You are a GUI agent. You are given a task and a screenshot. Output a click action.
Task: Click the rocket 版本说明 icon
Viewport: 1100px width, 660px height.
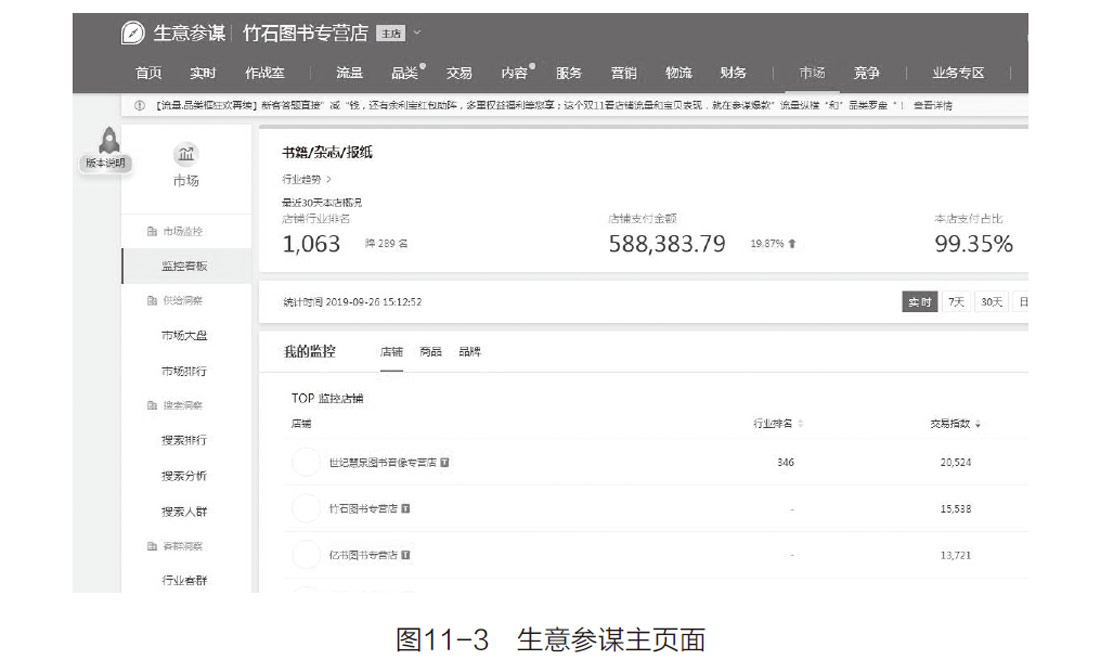[x=107, y=142]
